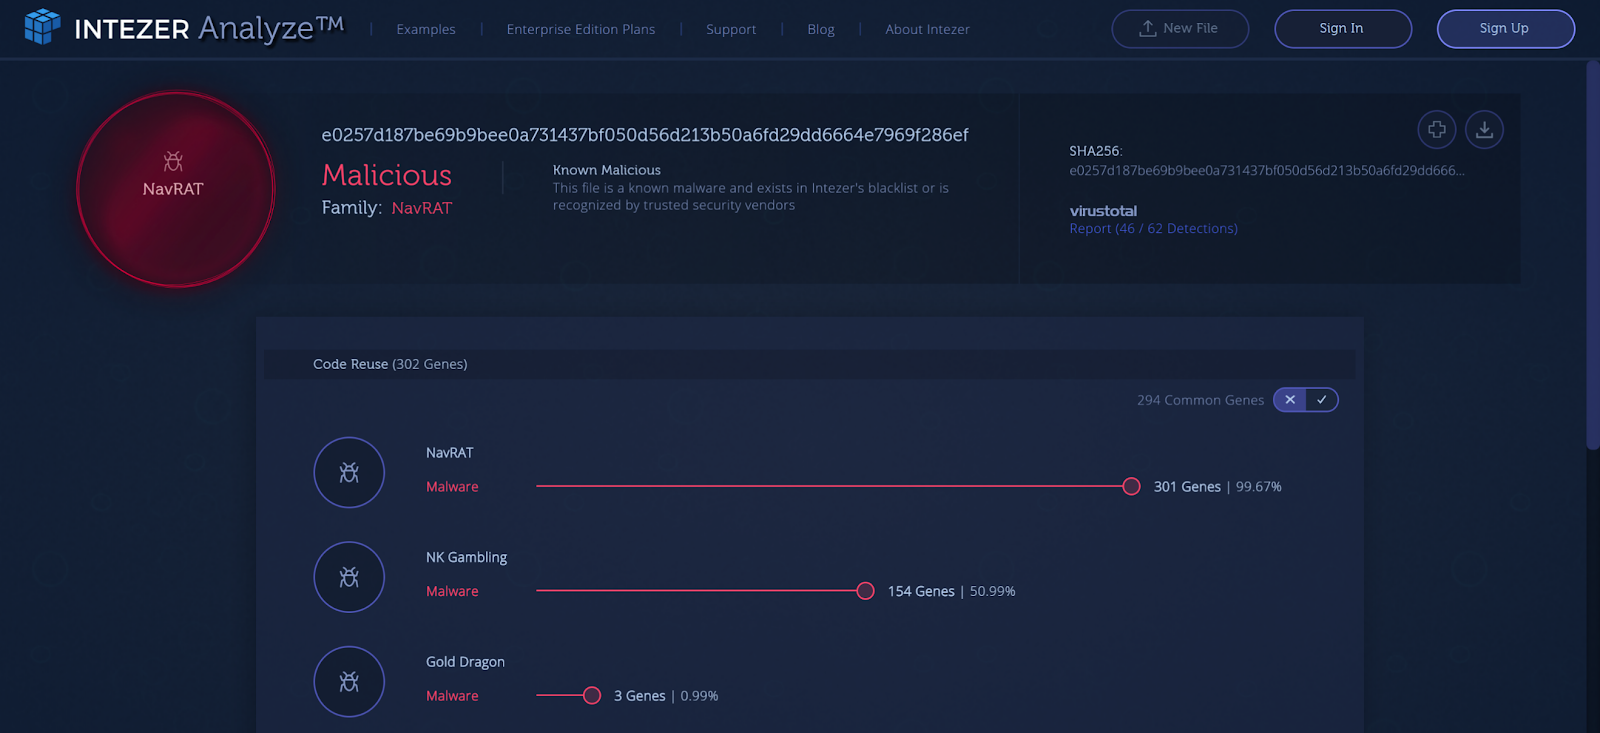Click the NavRAT malware bug circle icon
Image resolution: width=1600 pixels, height=733 pixels.
click(x=349, y=473)
